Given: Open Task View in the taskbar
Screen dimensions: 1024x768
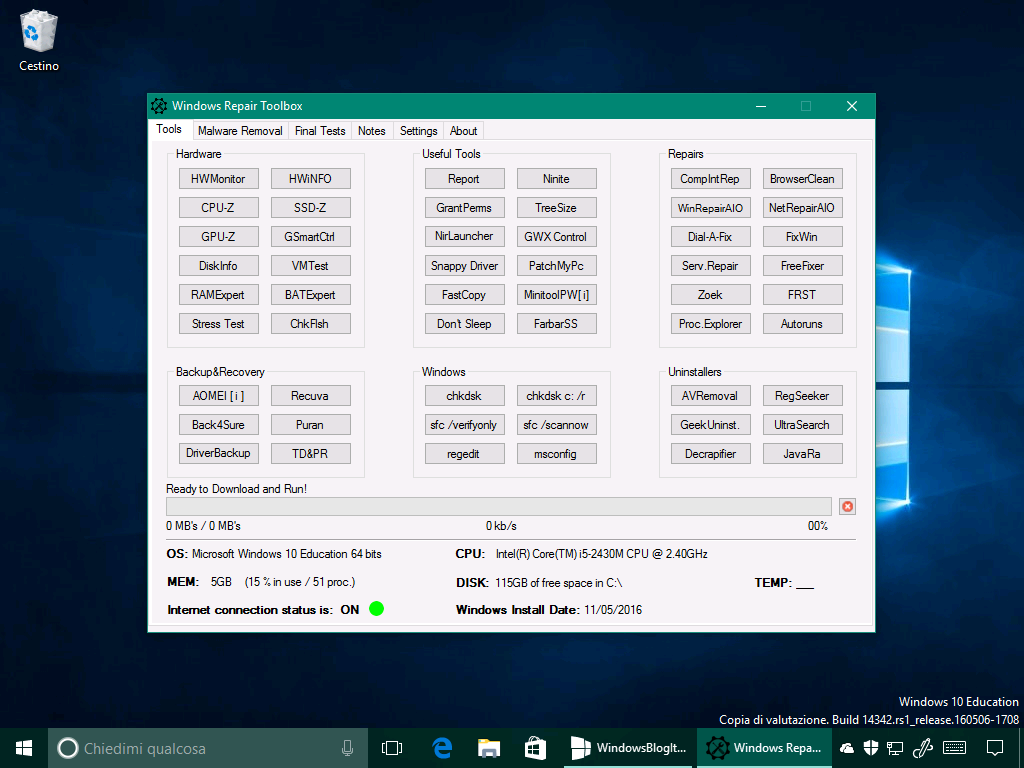Looking at the screenshot, I should pos(392,748).
